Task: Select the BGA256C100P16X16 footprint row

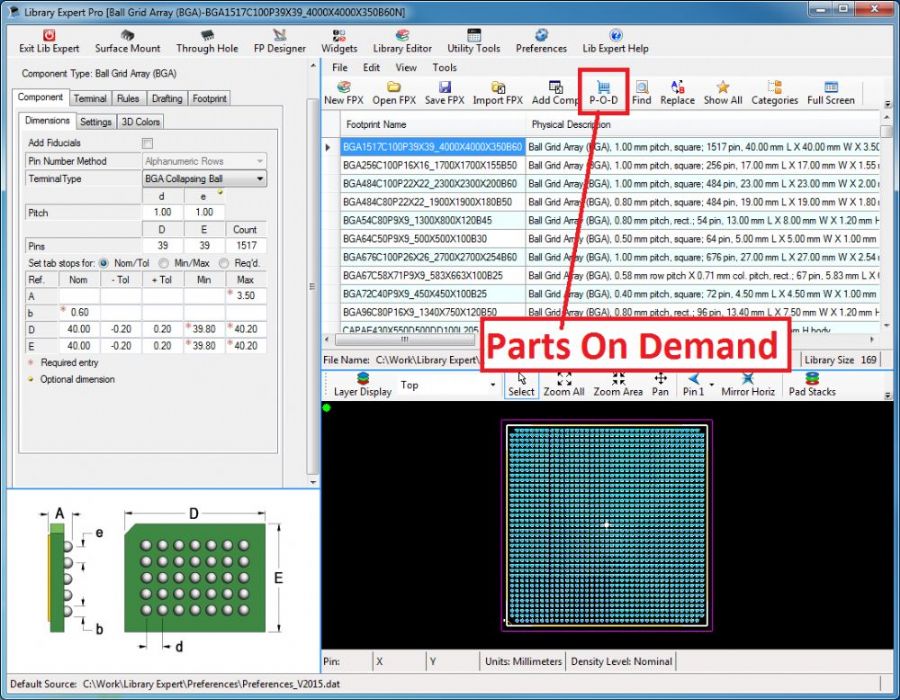Action: coord(431,165)
